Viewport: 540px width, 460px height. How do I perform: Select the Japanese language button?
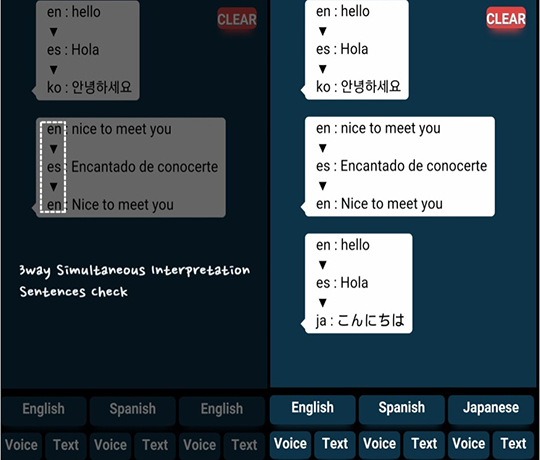click(x=491, y=408)
